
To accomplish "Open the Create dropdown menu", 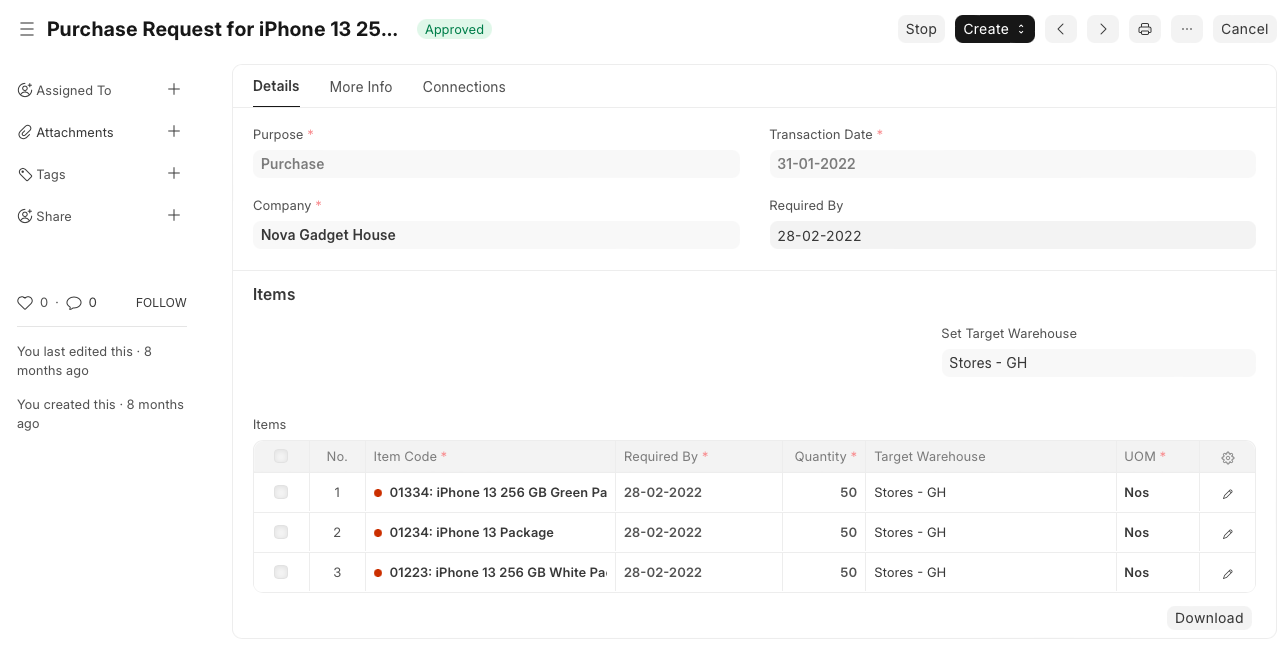I will click(993, 29).
